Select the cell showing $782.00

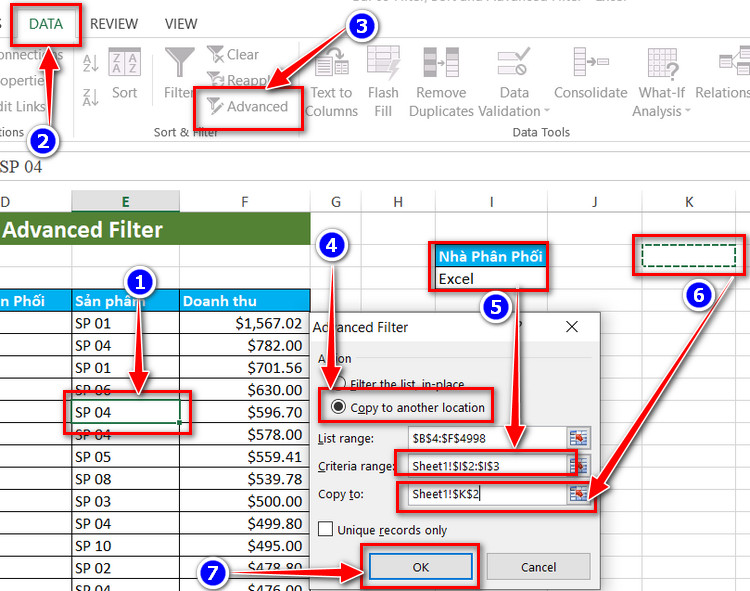click(245, 345)
